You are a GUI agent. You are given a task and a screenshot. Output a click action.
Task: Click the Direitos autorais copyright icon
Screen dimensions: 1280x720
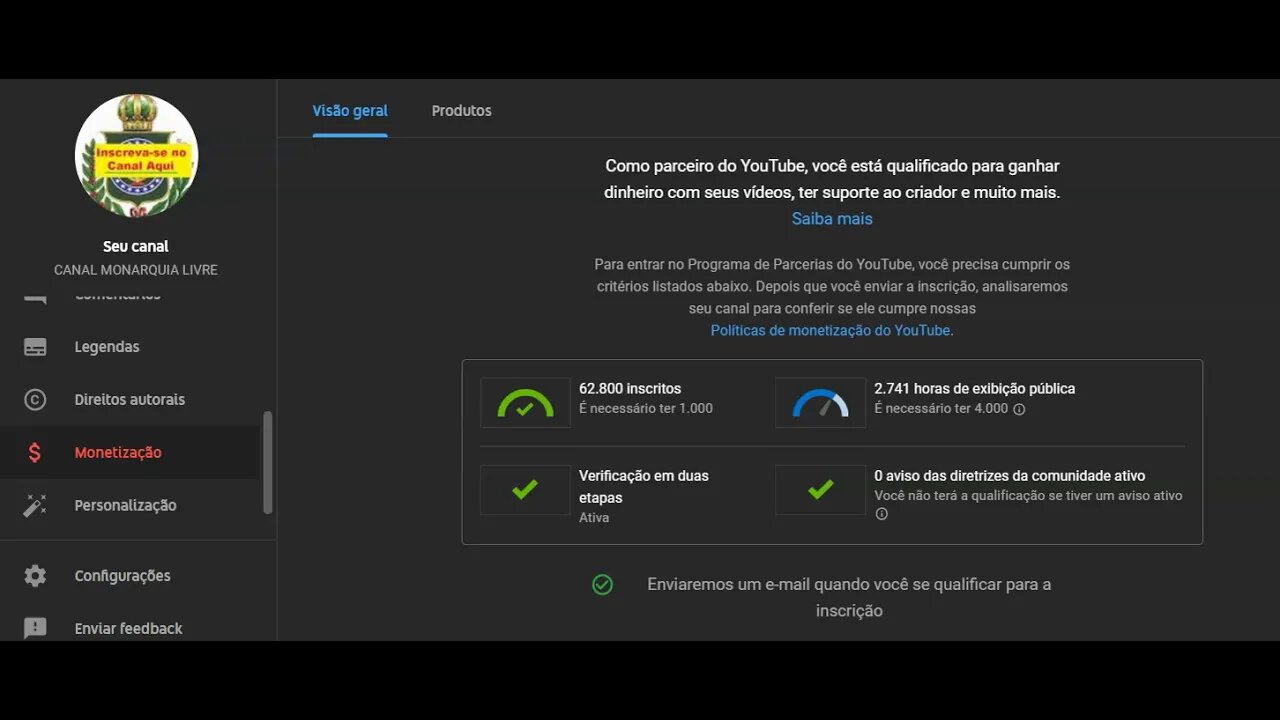(x=35, y=399)
